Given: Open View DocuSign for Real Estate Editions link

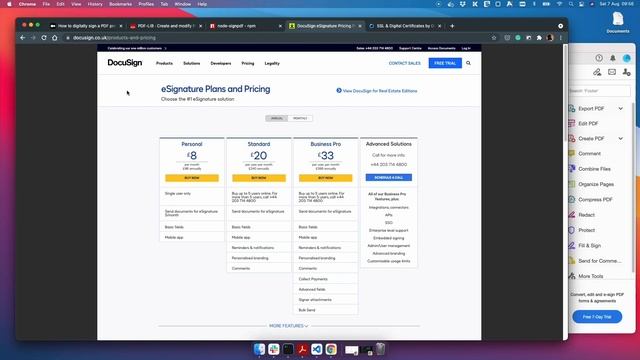Looking at the screenshot, I should [377, 91].
